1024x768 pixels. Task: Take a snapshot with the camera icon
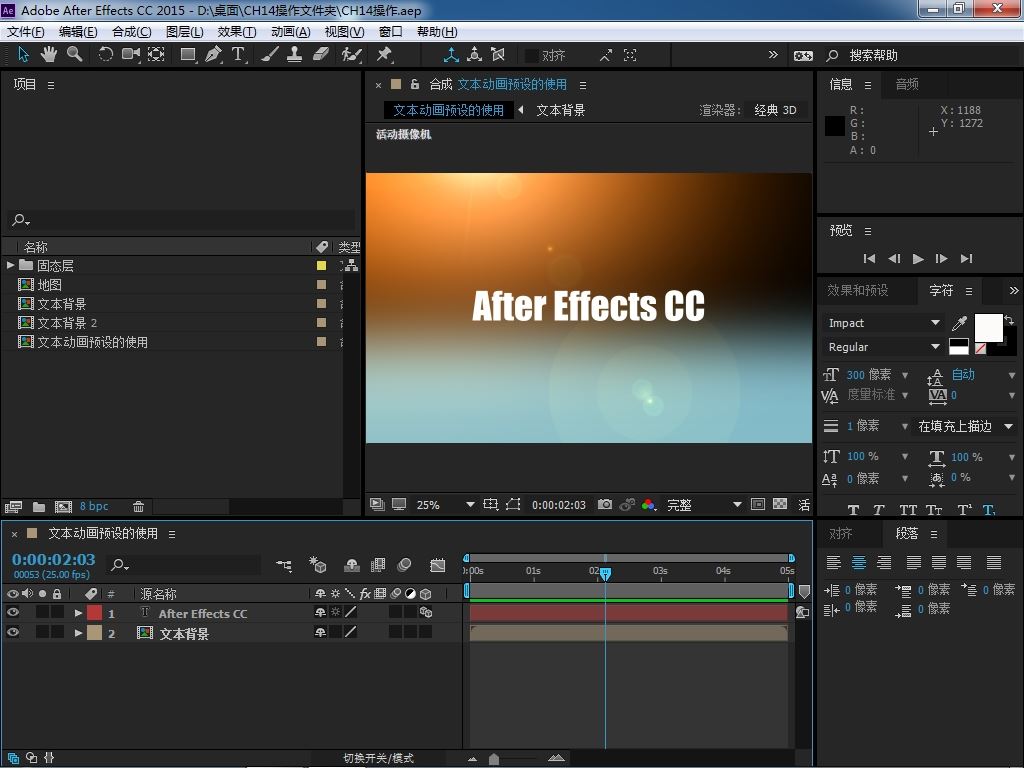coord(605,505)
